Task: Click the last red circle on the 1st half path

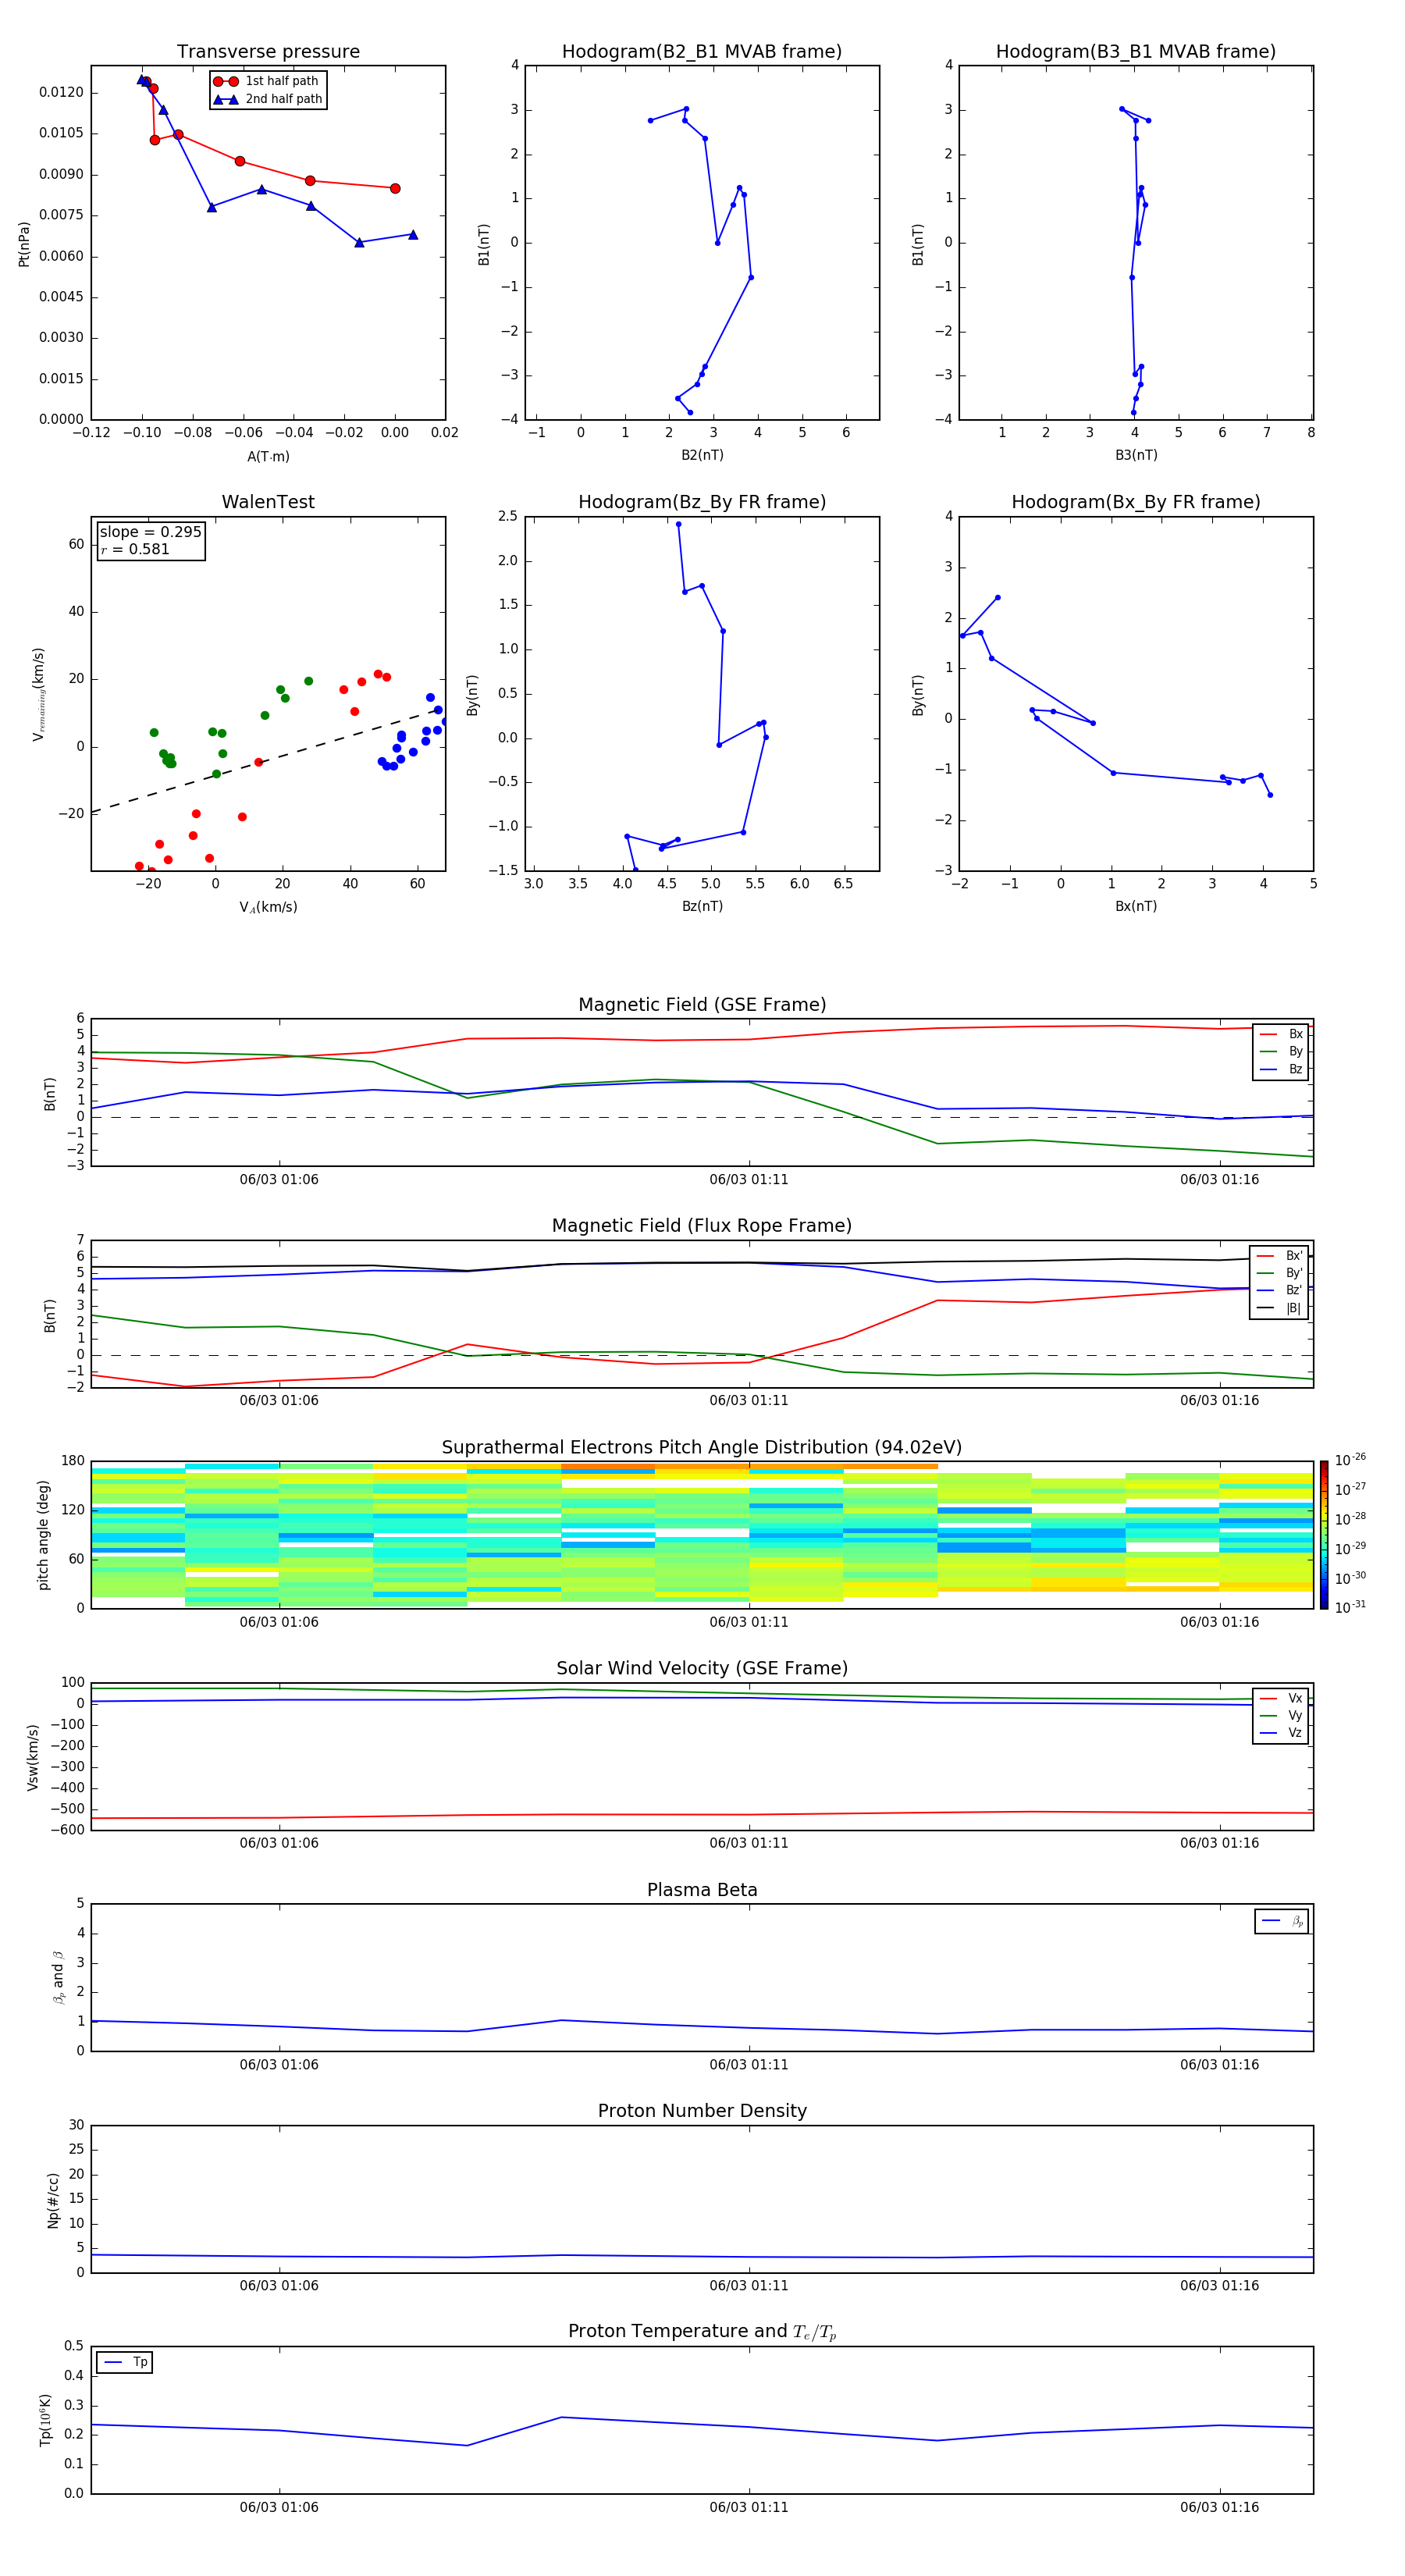Action: (x=395, y=188)
